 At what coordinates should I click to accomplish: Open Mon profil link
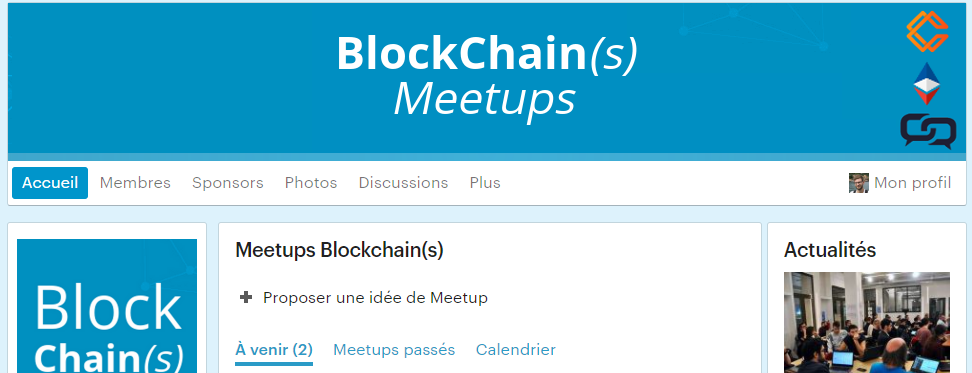pos(912,183)
